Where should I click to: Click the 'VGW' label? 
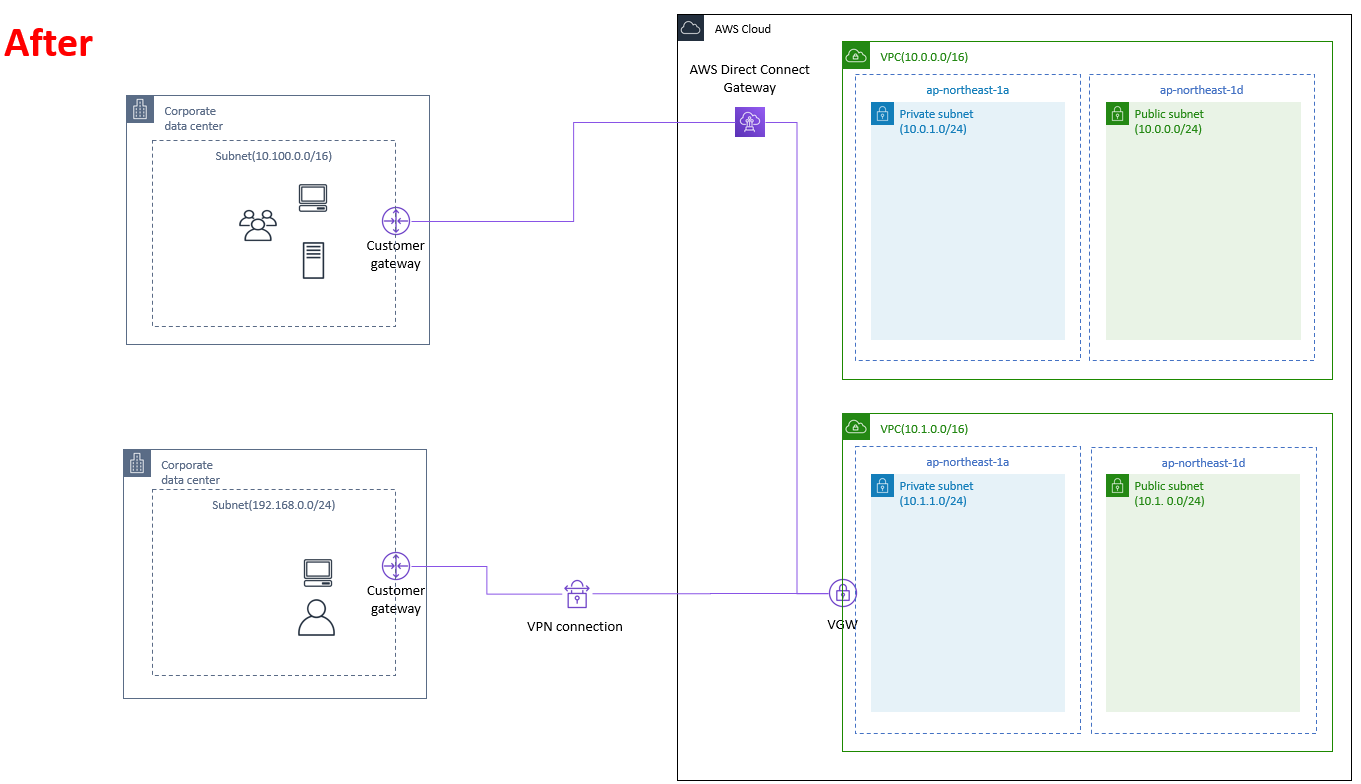pyautogui.click(x=843, y=624)
